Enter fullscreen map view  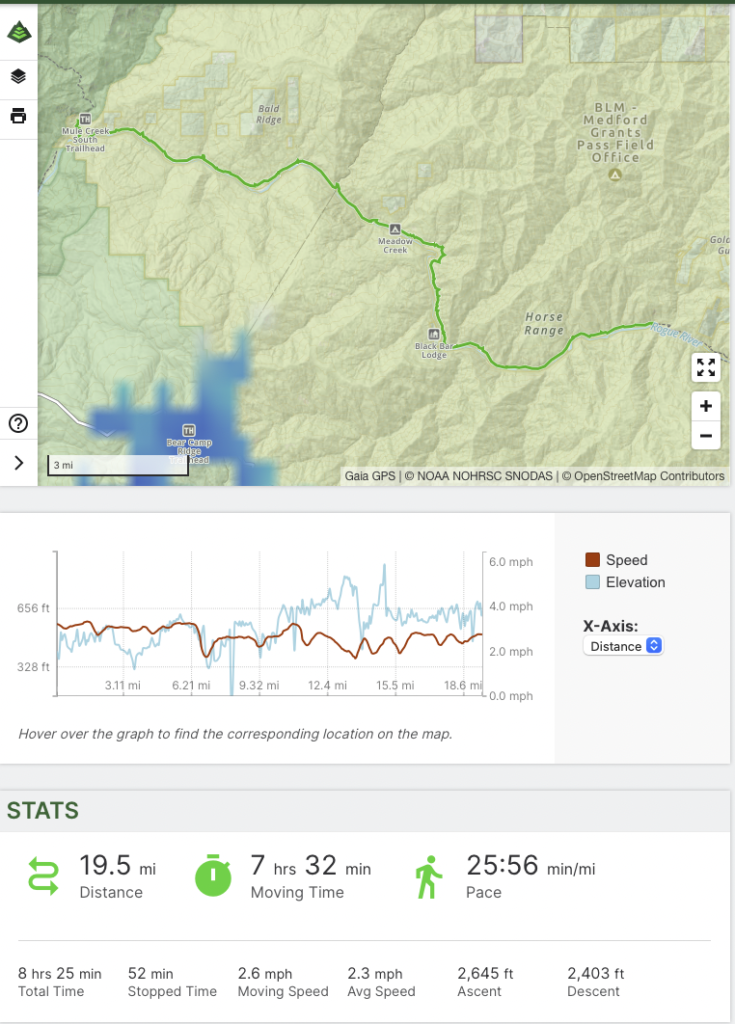[706, 367]
